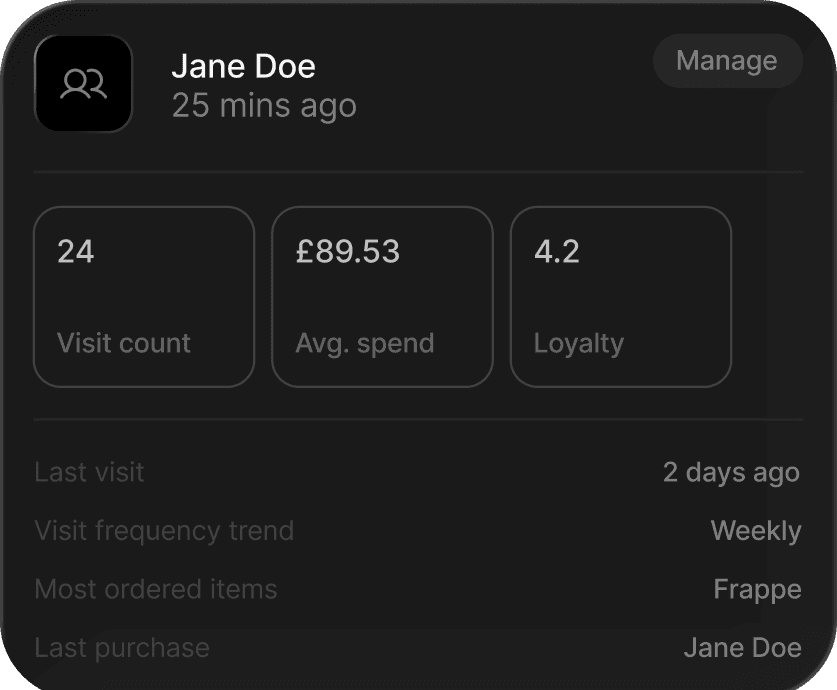
Task: Click the customer group avatar icon
Action: pos(83,84)
